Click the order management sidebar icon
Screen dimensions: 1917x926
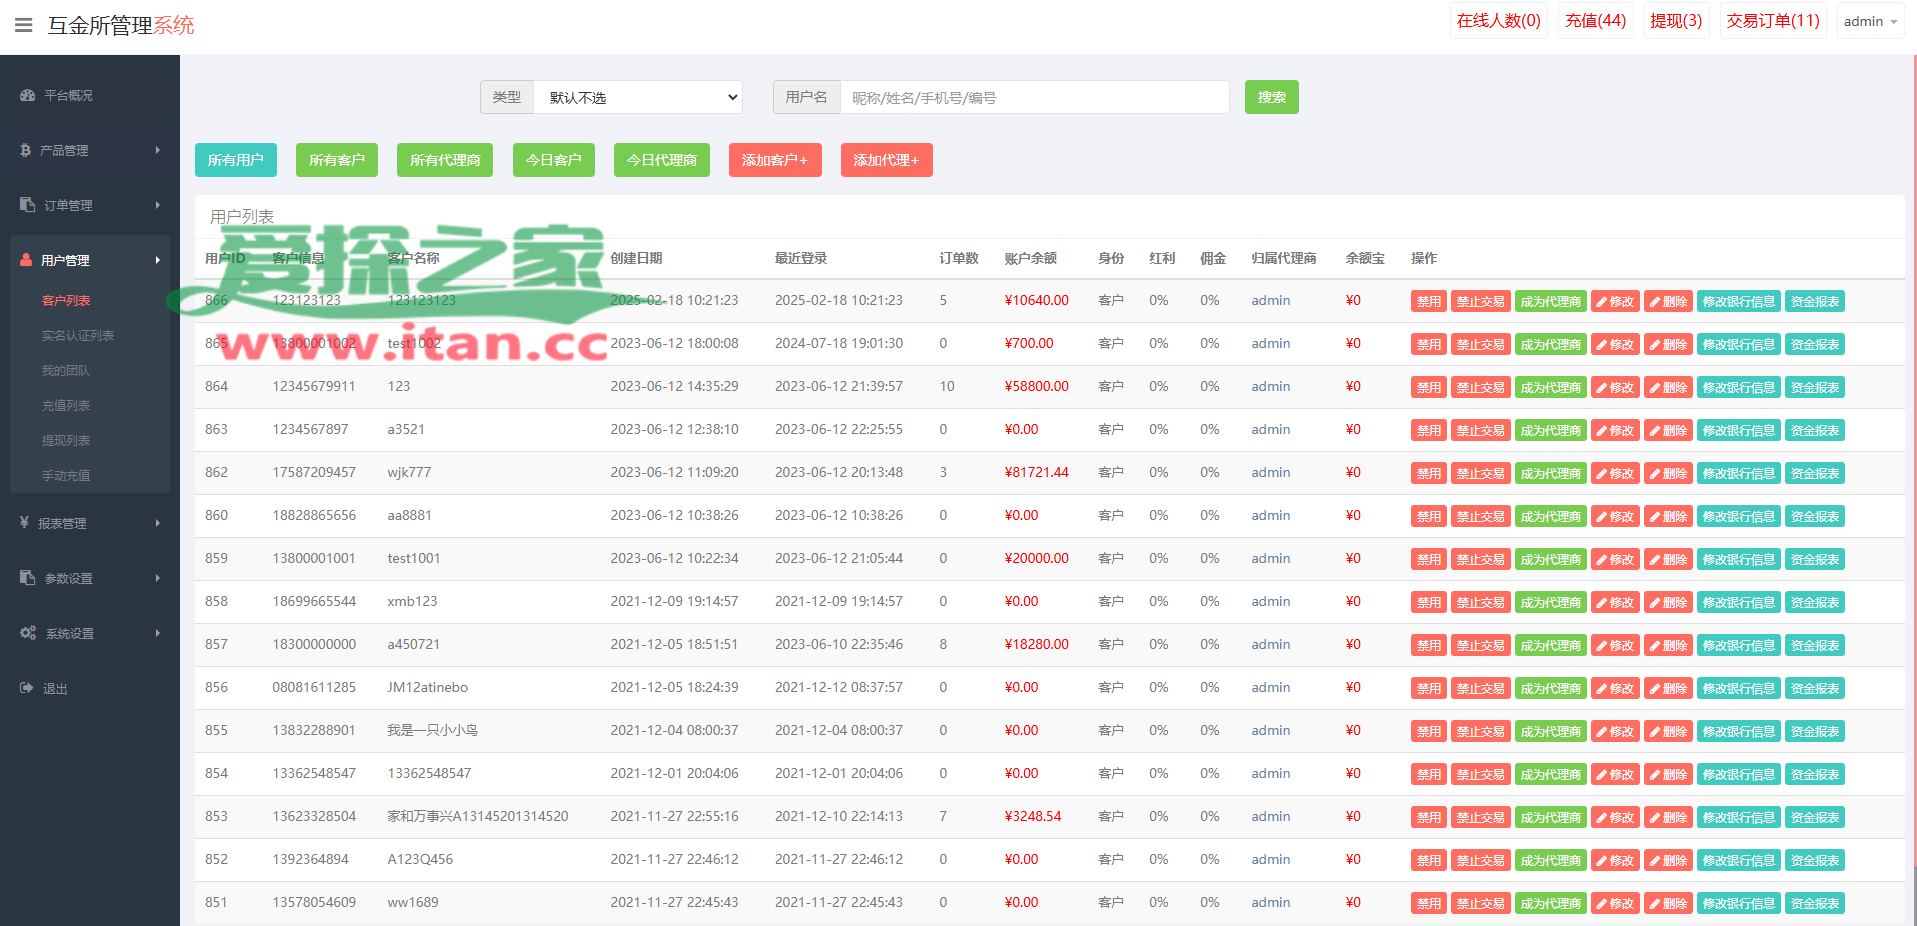point(27,205)
